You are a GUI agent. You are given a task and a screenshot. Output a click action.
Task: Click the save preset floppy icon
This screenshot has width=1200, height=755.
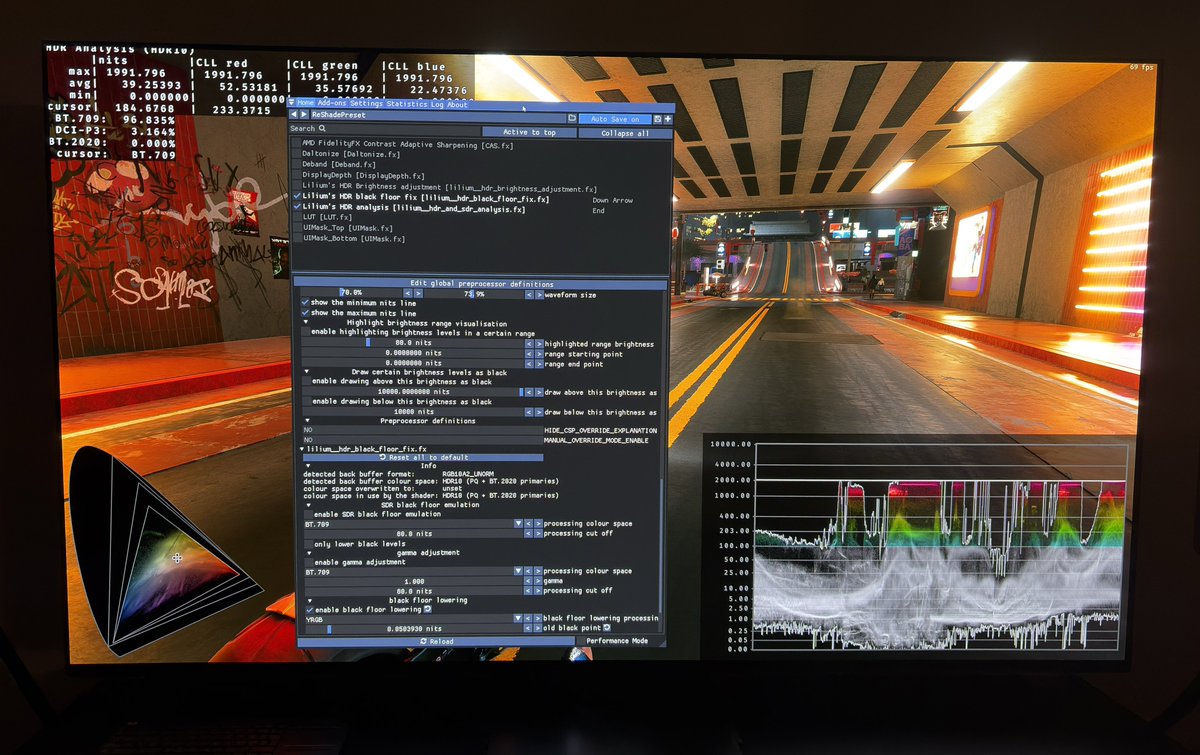657,119
